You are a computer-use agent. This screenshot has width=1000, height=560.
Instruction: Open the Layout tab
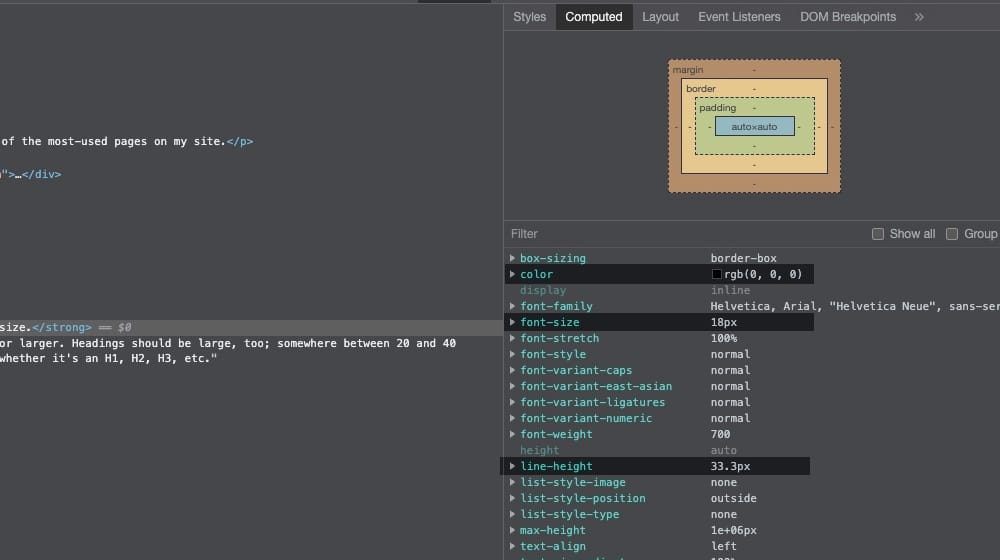[x=660, y=17]
